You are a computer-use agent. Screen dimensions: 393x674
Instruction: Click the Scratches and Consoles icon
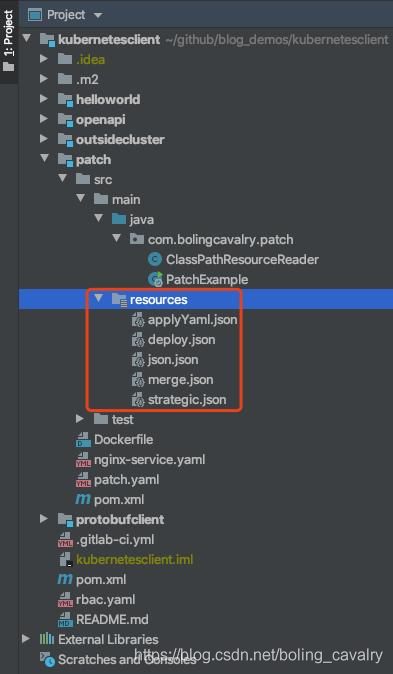tap(47, 659)
